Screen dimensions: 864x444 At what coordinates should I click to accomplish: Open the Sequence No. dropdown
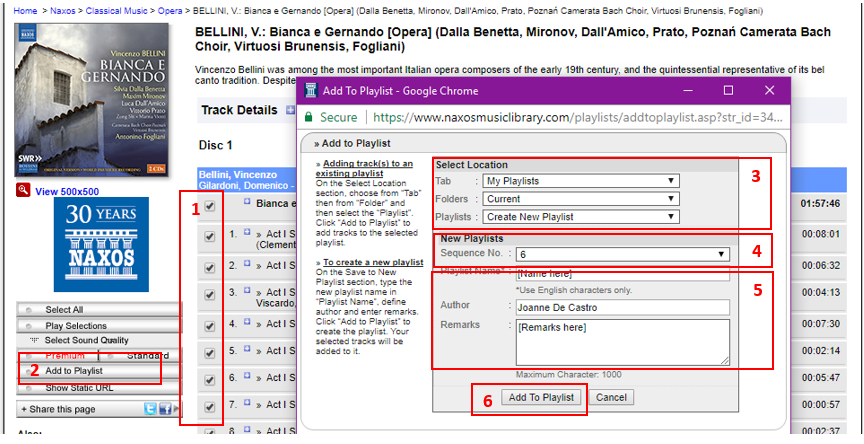pyautogui.click(x=623, y=254)
